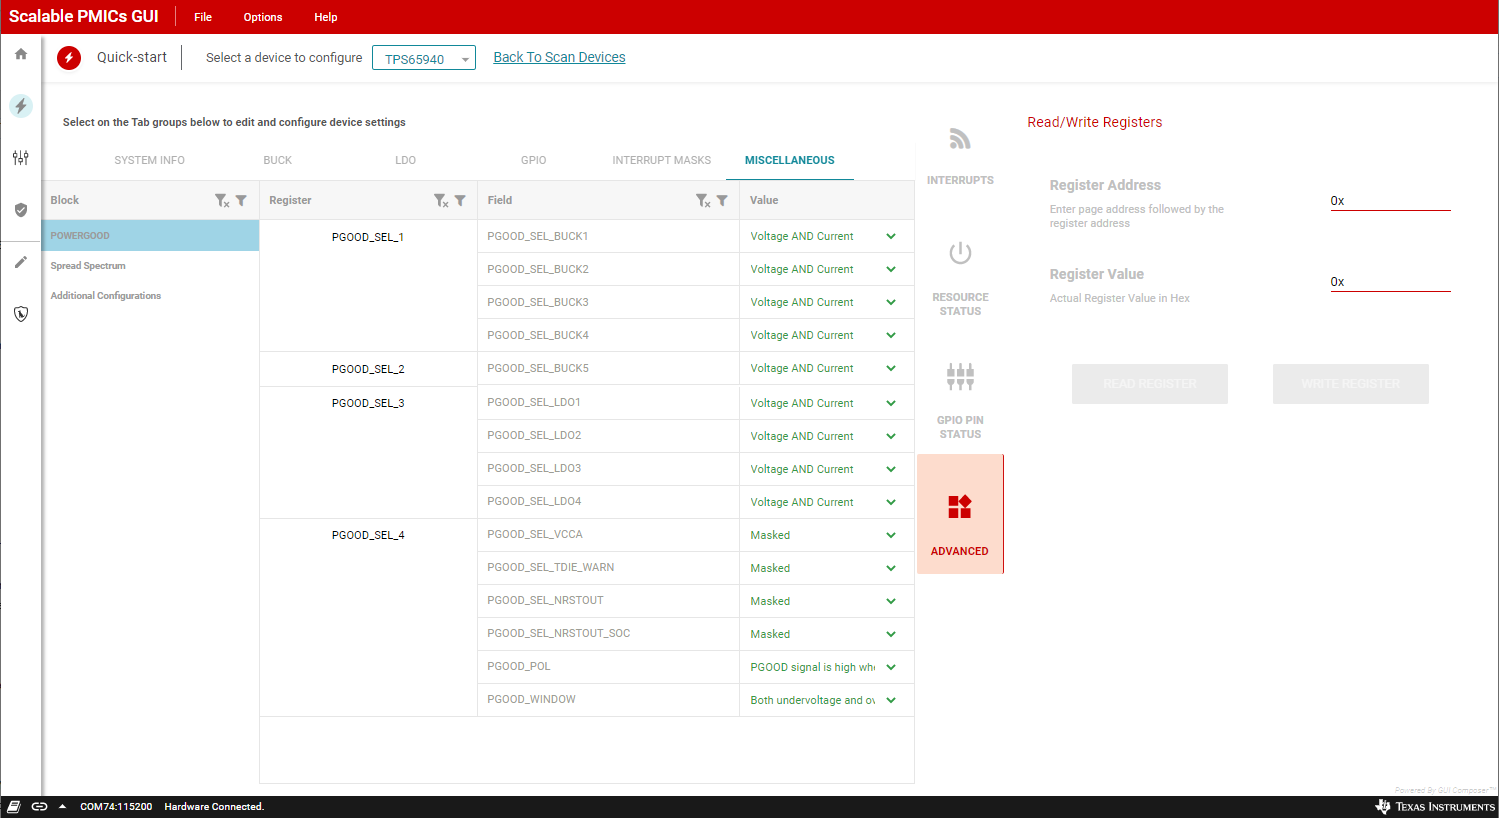Open the sliders settings icon in sidebar

point(21,158)
